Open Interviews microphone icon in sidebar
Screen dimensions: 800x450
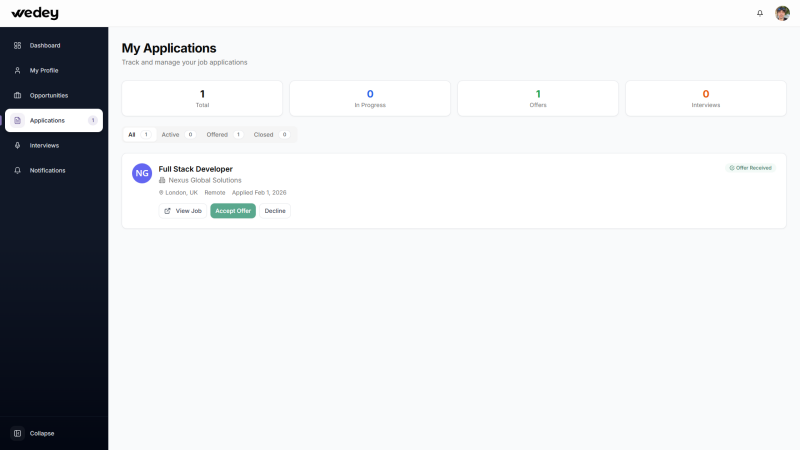18,145
